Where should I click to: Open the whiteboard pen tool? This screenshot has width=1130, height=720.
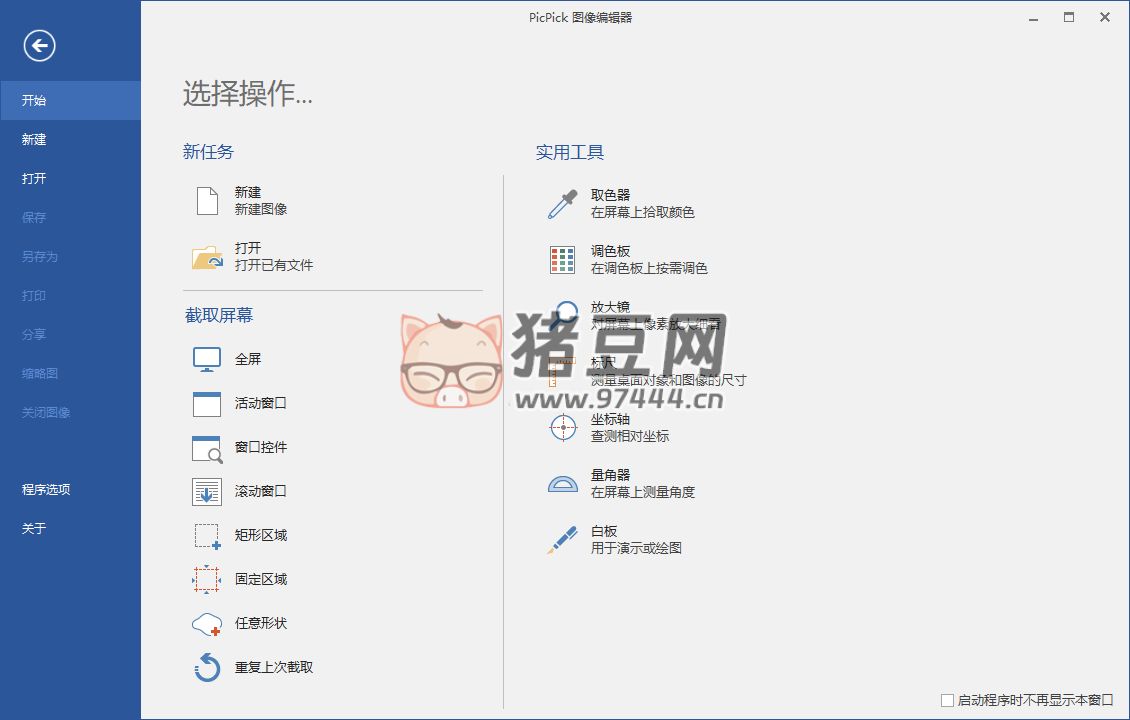click(x=563, y=540)
